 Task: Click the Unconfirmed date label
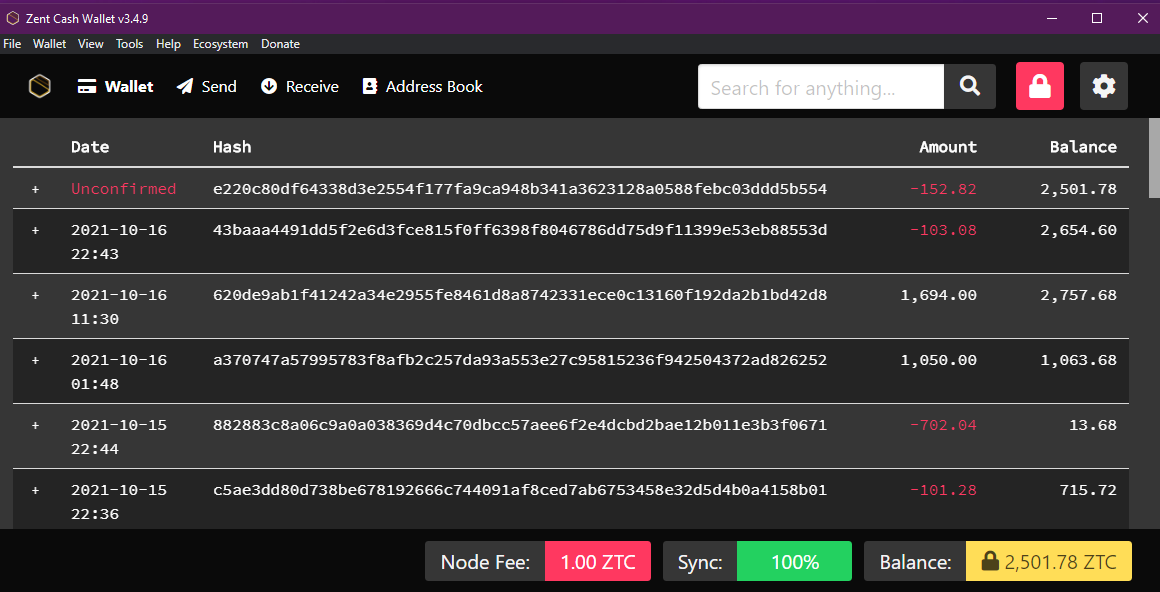[x=124, y=189]
